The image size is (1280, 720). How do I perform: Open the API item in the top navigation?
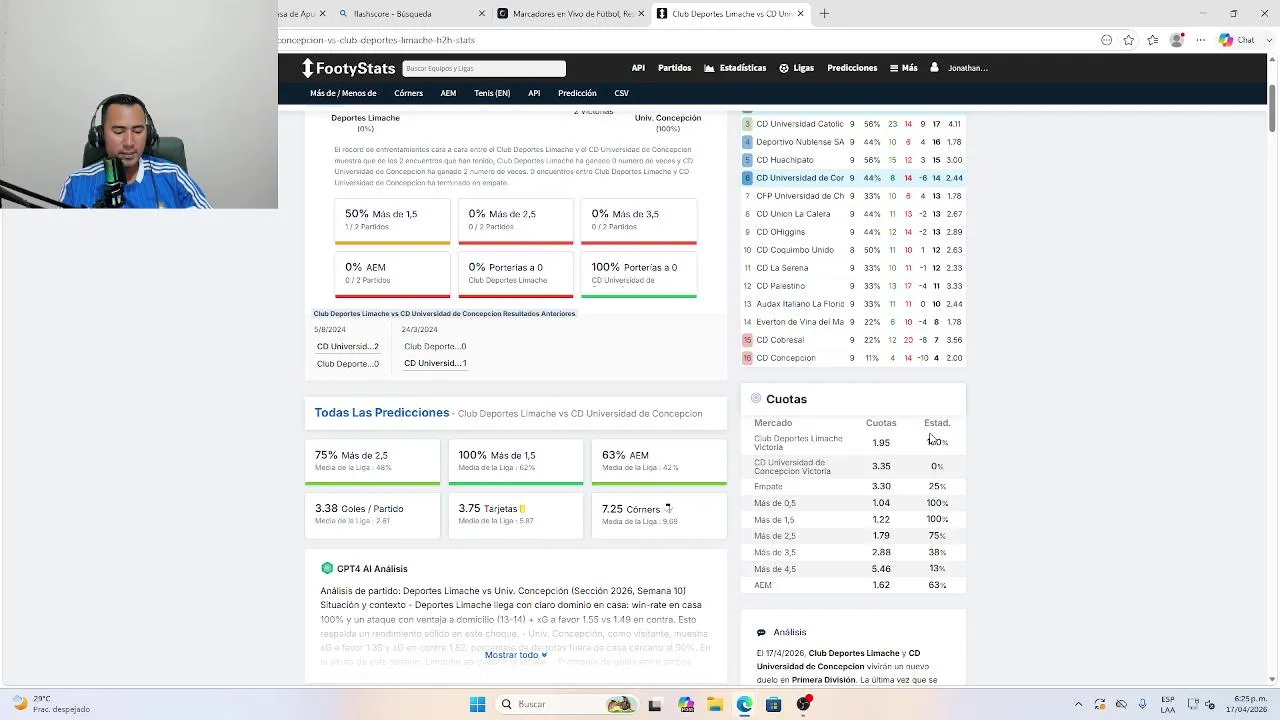tap(638, 68)
